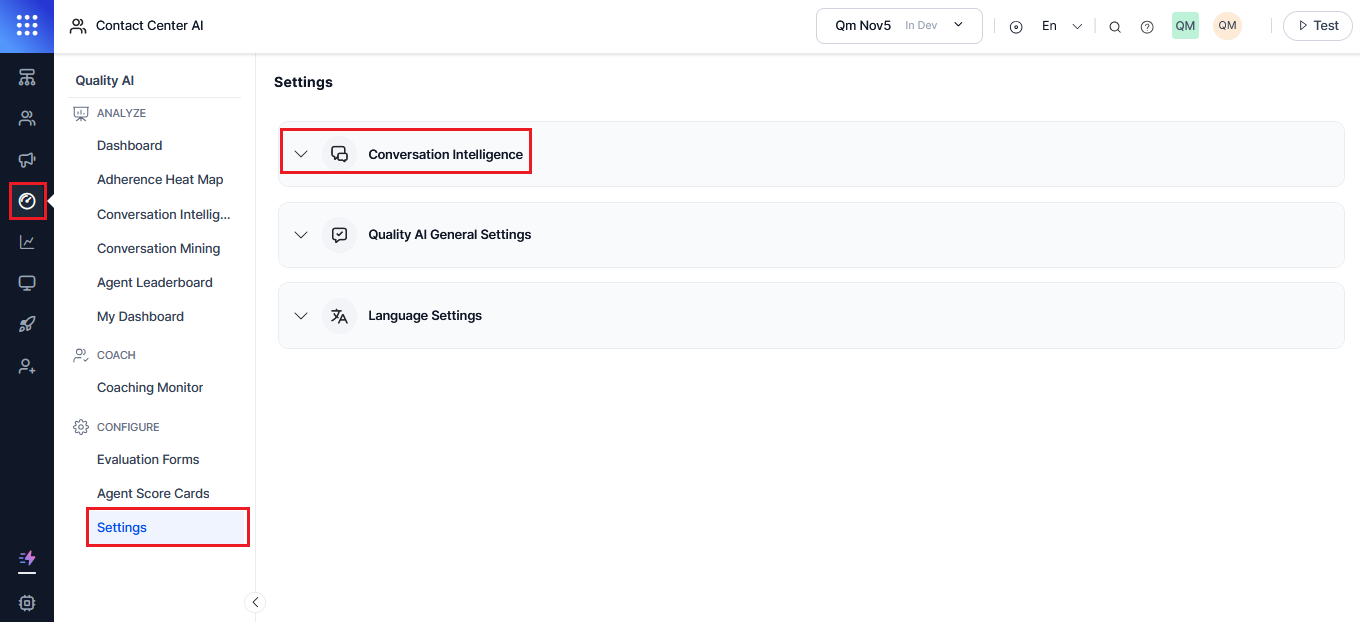This screenshot has width=1360, height=622.
Task: Open the En language dropdown
Action: [1061, 26]
